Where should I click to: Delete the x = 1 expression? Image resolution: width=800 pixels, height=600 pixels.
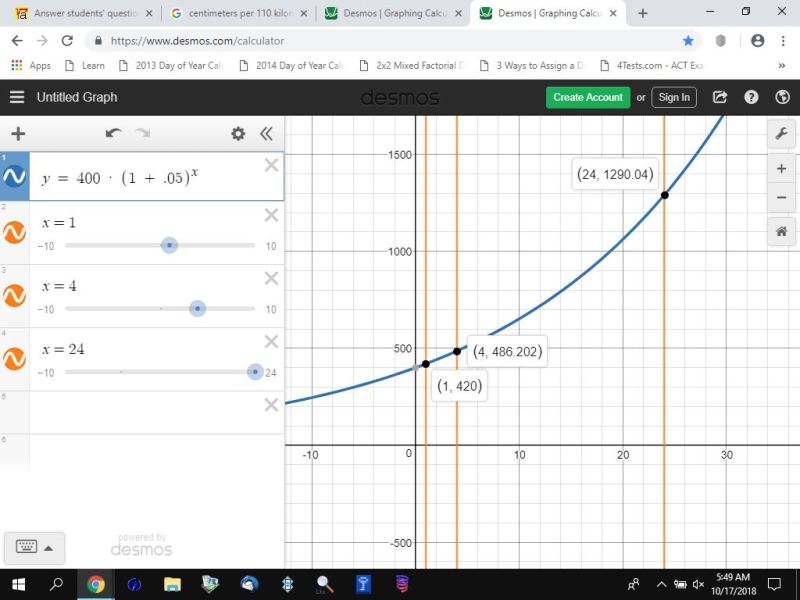[x=271, y=215]
